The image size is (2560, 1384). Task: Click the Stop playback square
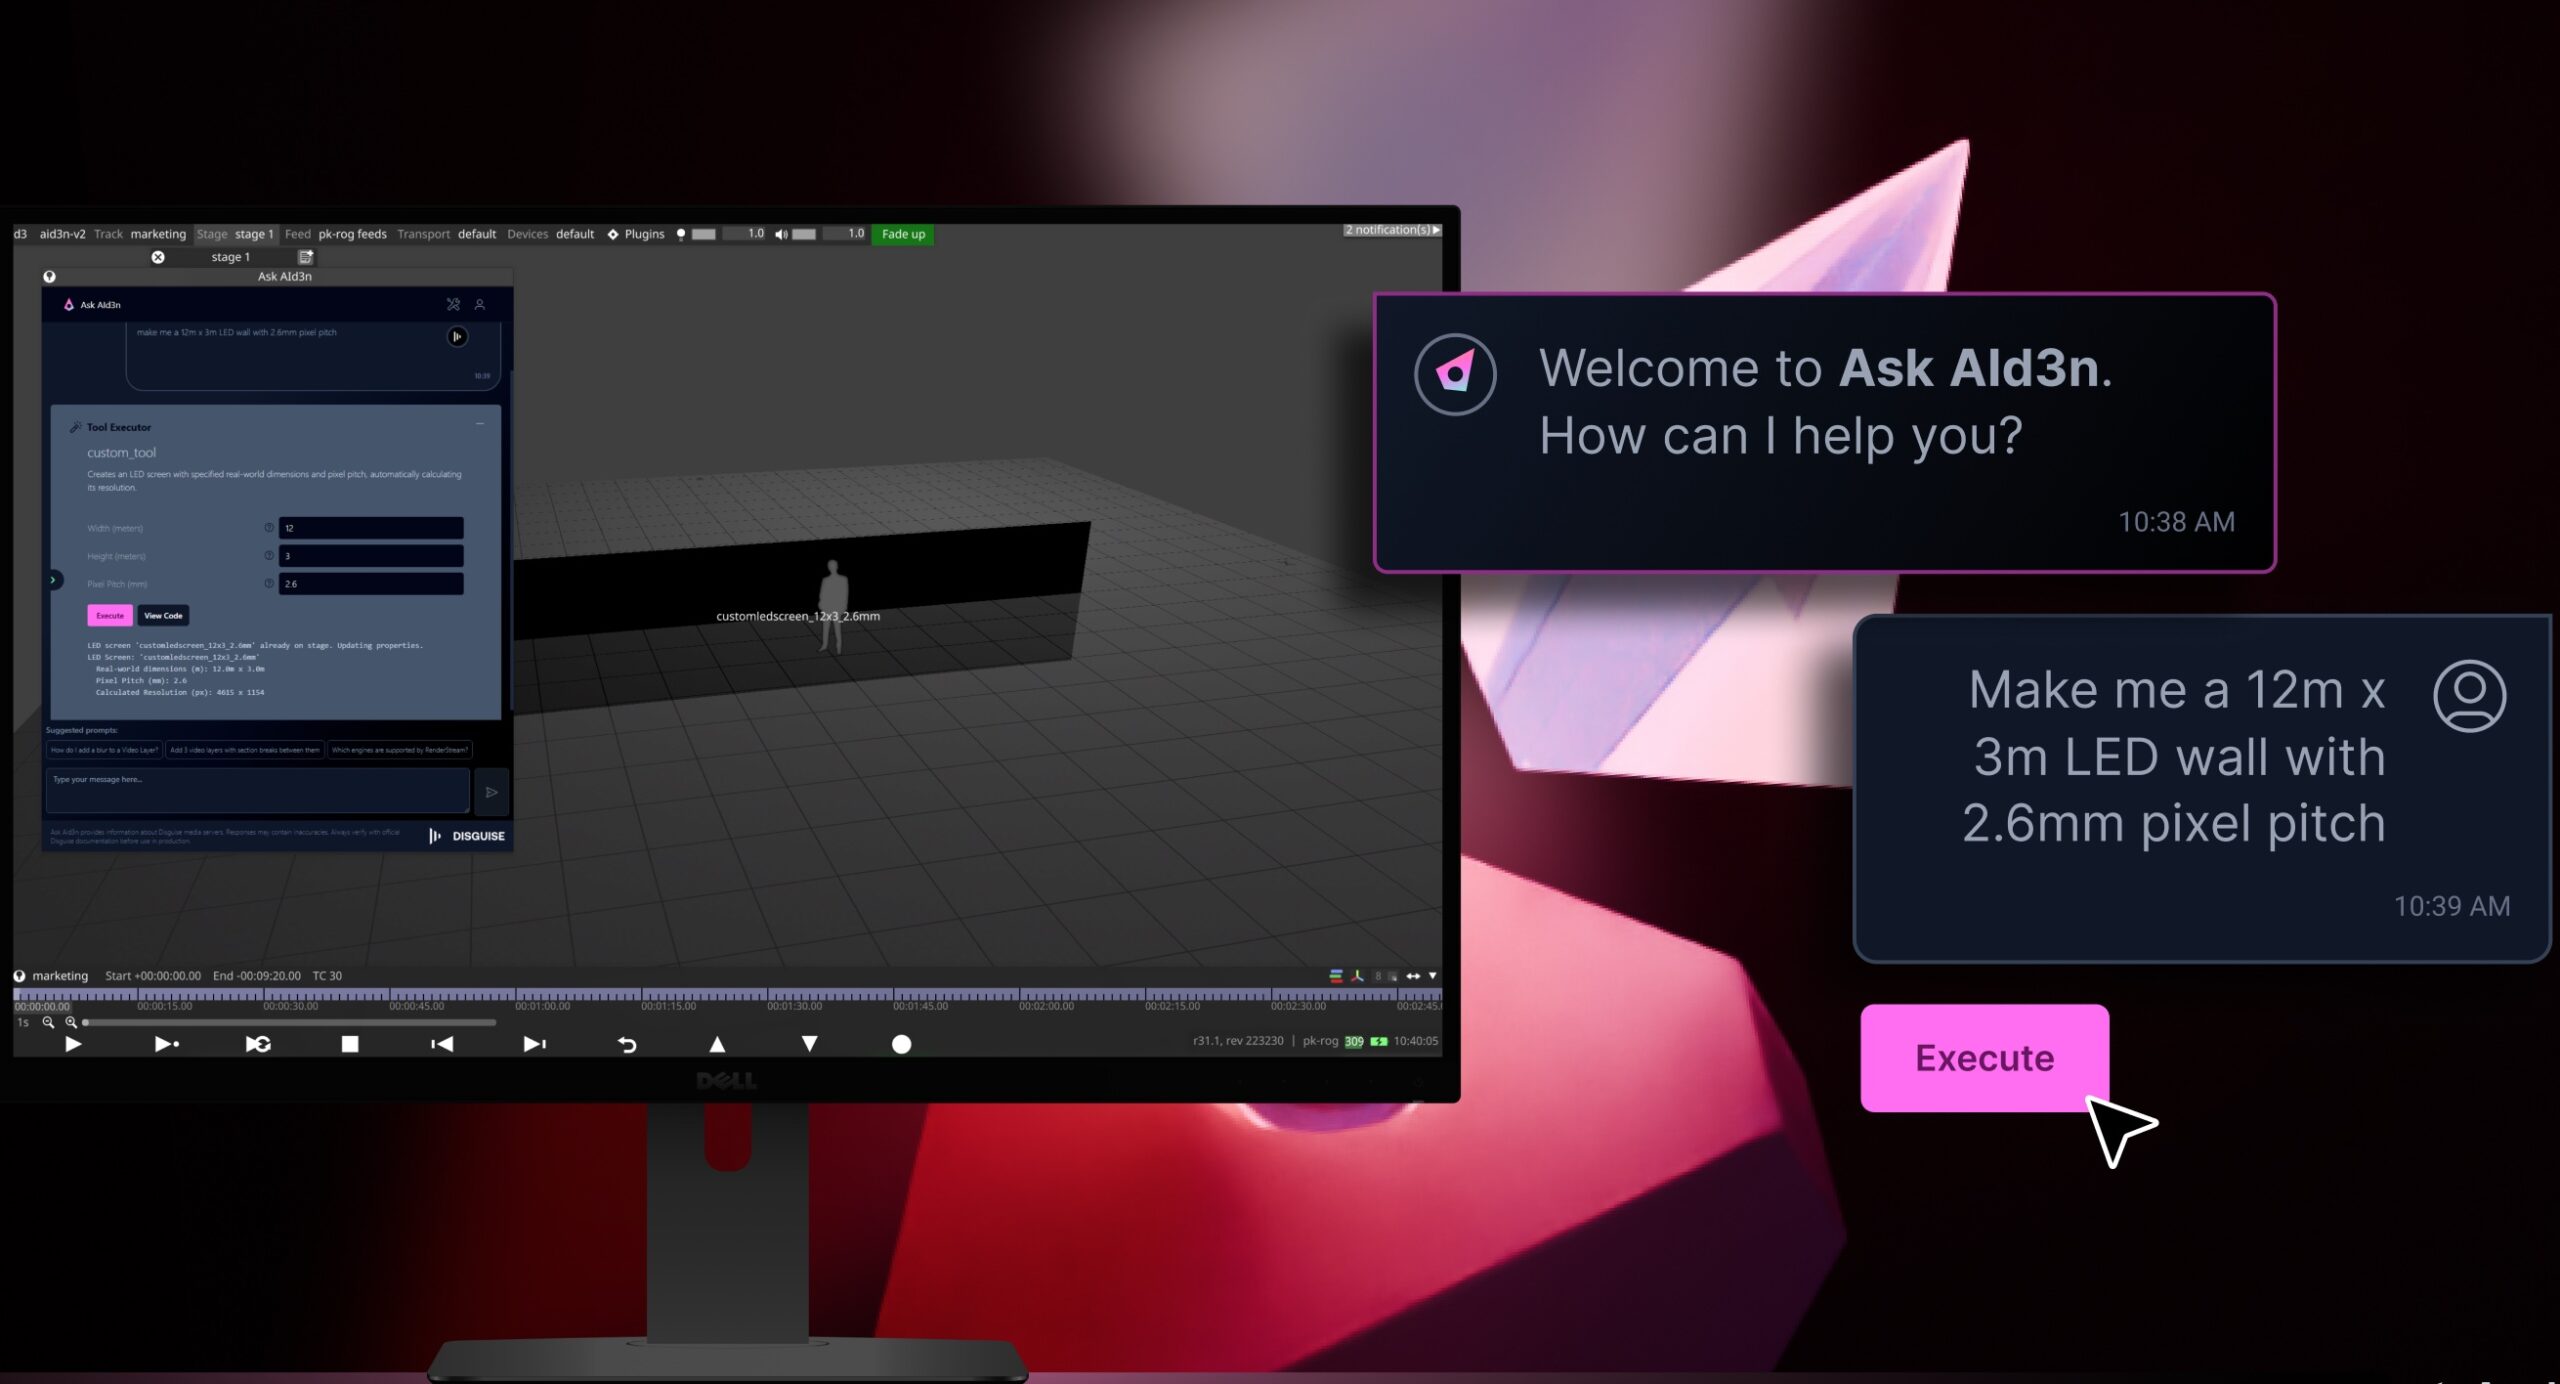click(349, 1044)
